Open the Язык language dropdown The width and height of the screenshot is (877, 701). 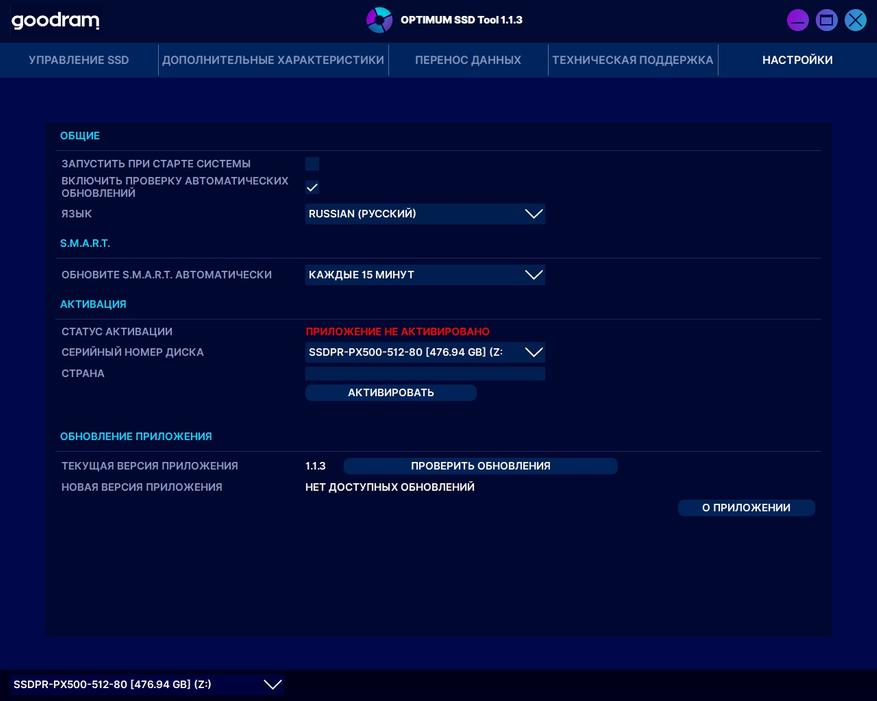point(425,214)
